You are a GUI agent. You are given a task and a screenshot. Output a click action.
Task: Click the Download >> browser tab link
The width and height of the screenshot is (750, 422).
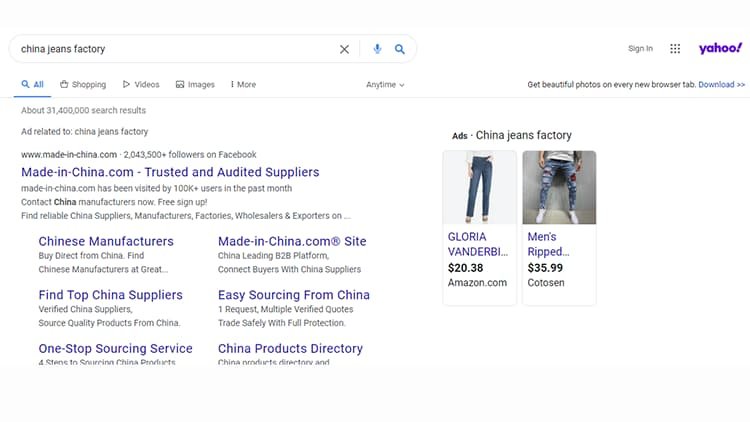pyautogui.click(x=721, y=84)
